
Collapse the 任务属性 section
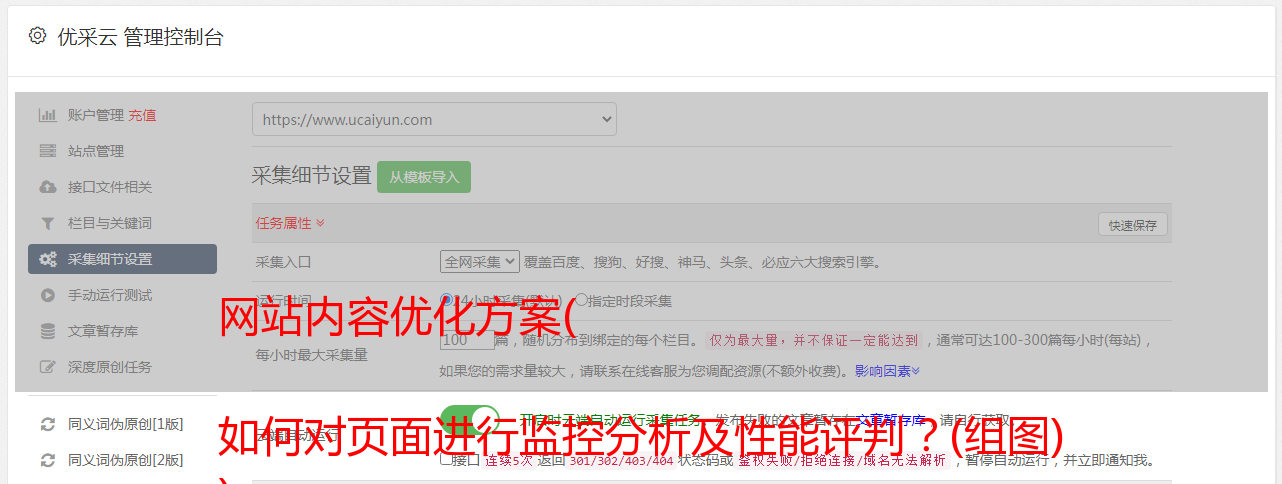(x=290, y=223)
